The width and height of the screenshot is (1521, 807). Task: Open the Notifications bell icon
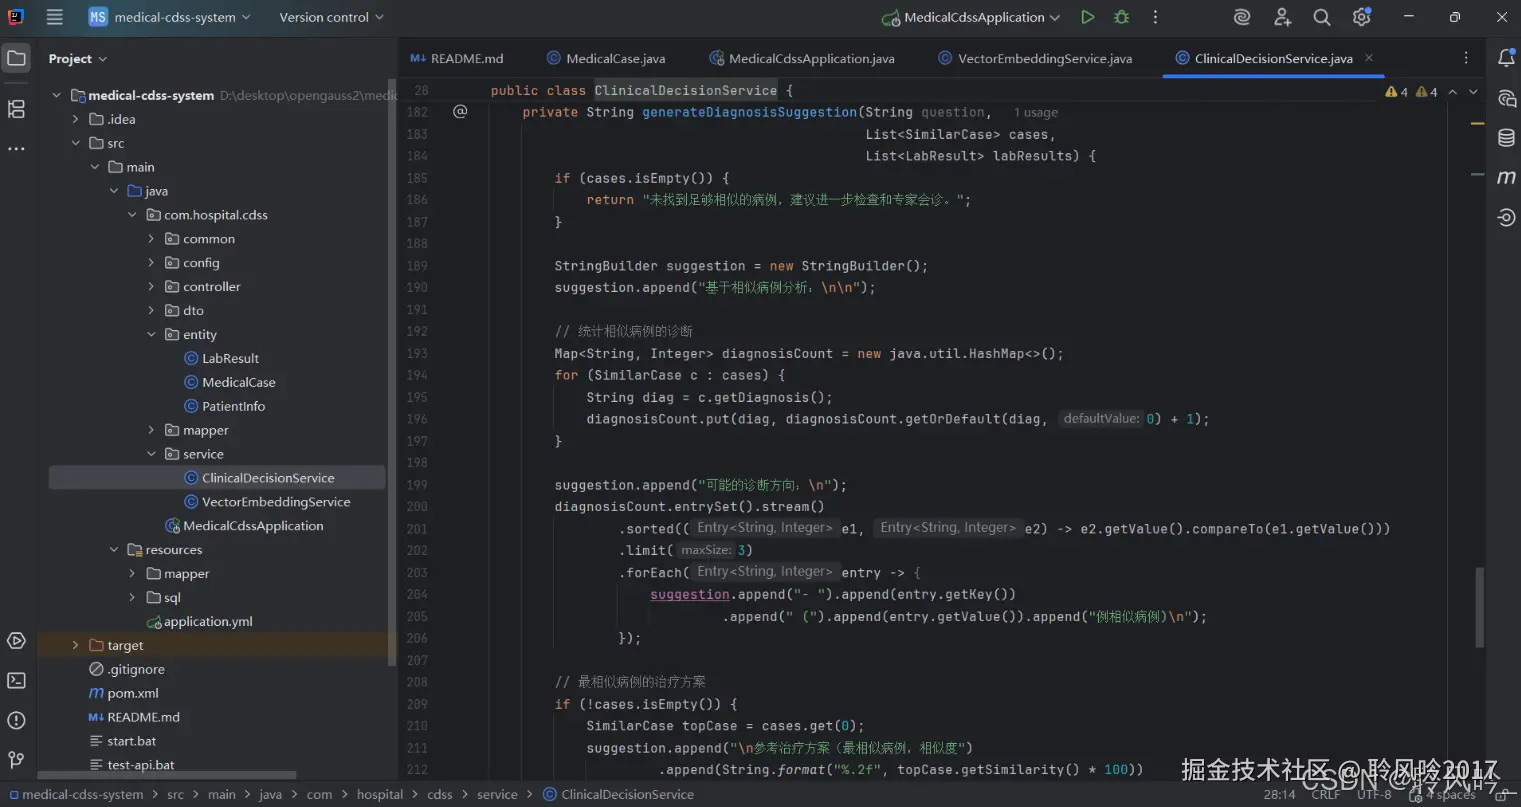[x=1506, y=58]
